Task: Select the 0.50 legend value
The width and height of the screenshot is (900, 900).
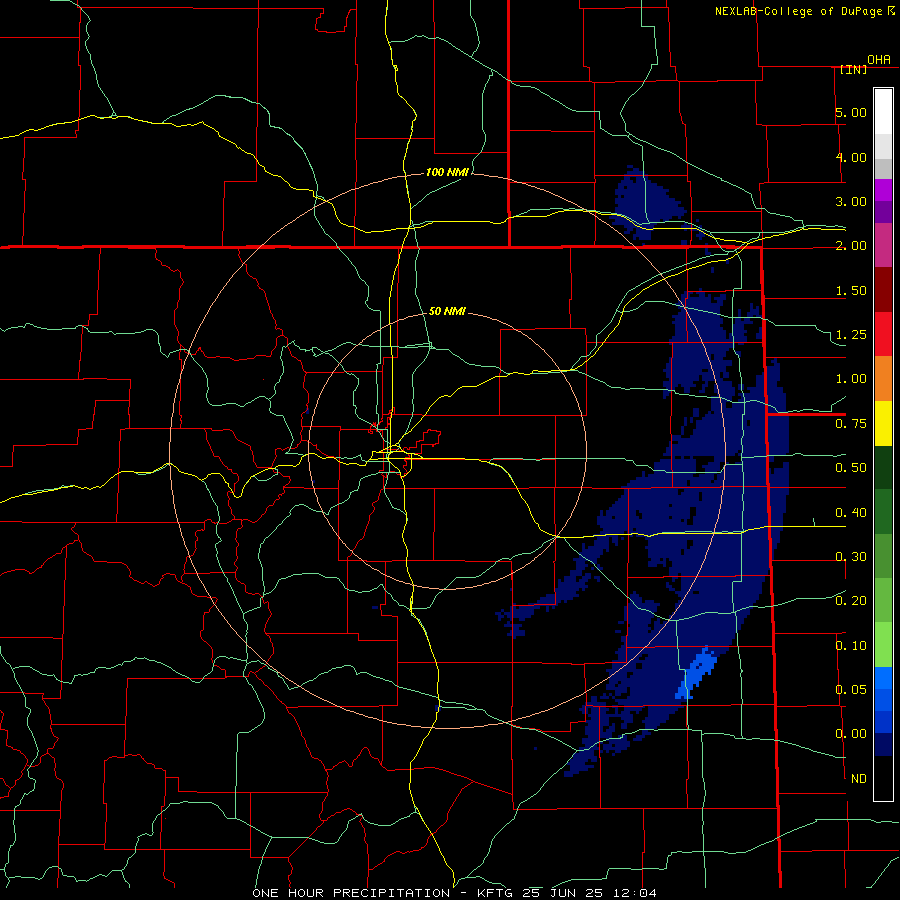Action: coord(851,468)
